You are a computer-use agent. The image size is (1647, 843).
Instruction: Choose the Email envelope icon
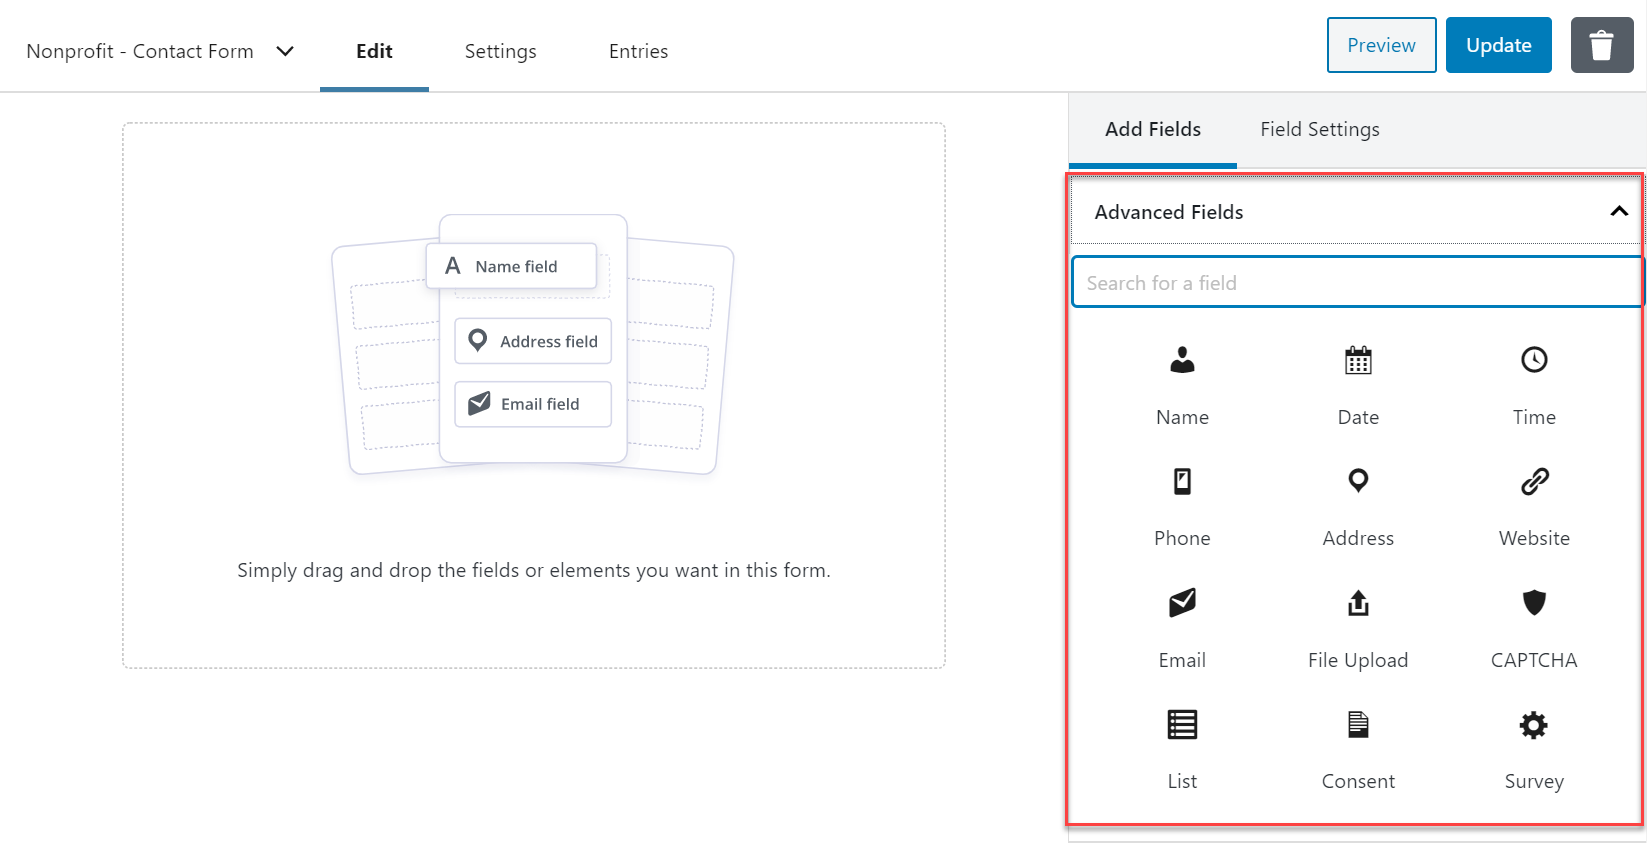pos(1182,603)
